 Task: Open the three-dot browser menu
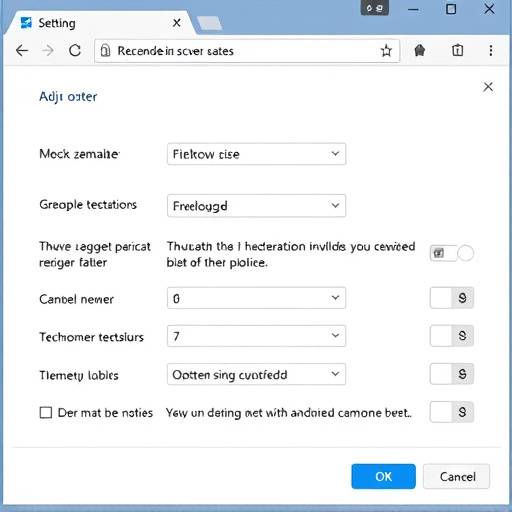(x=491, y=51)
